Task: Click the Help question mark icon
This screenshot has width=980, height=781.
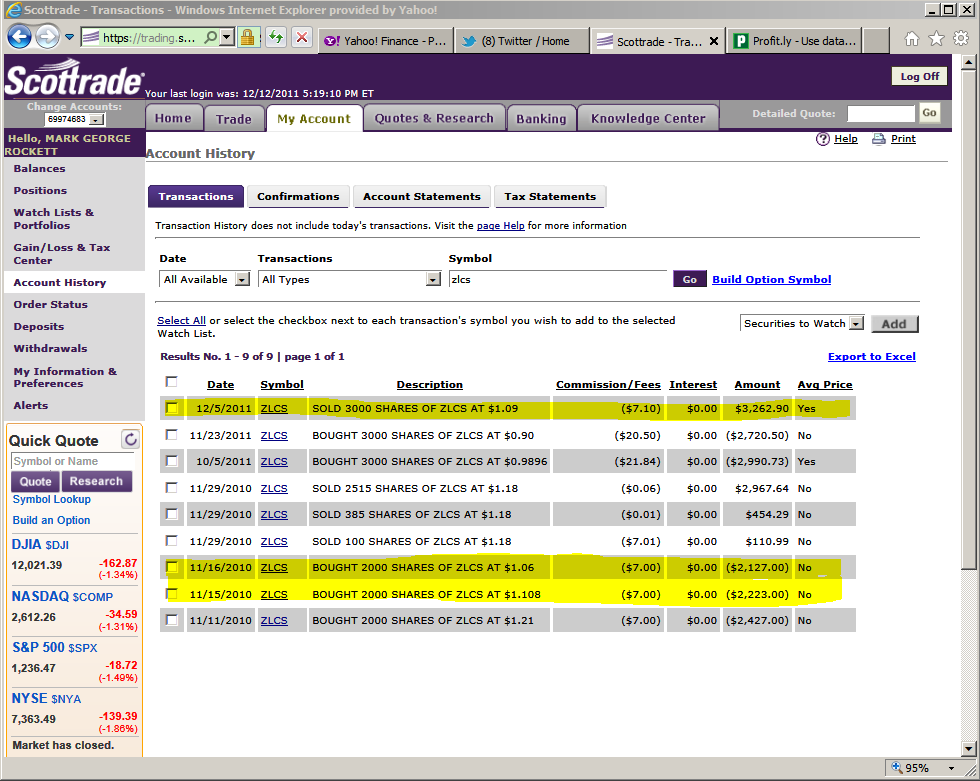Action: click(x=823, y=139)
